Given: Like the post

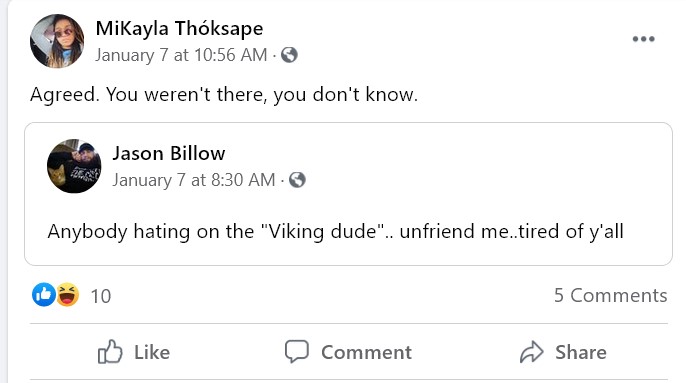Looking at the screenshot, I should coord(134,352).
